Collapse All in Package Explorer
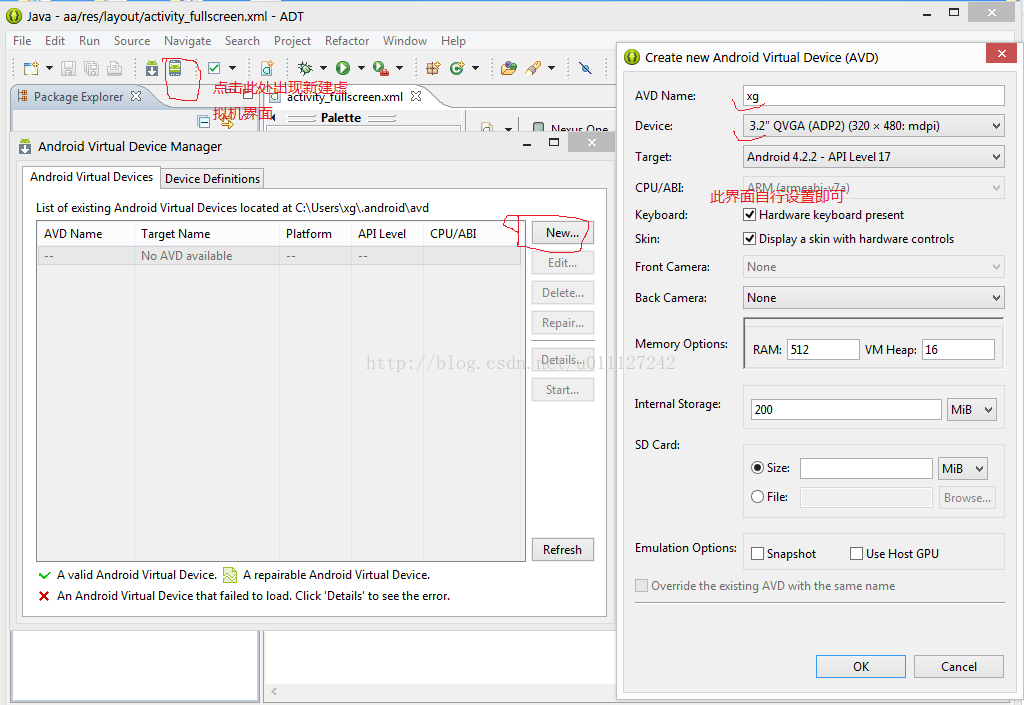 pyautogui.click(x=204, y=121)
